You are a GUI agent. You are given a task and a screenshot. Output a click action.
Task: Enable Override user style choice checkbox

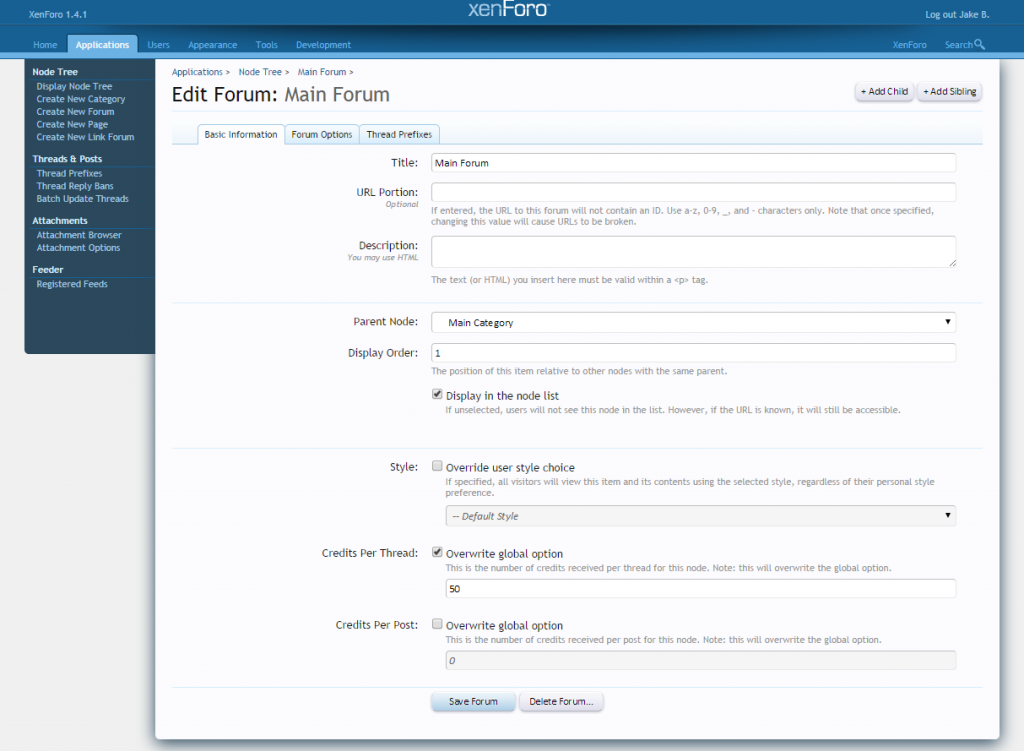tap(437, 466)
